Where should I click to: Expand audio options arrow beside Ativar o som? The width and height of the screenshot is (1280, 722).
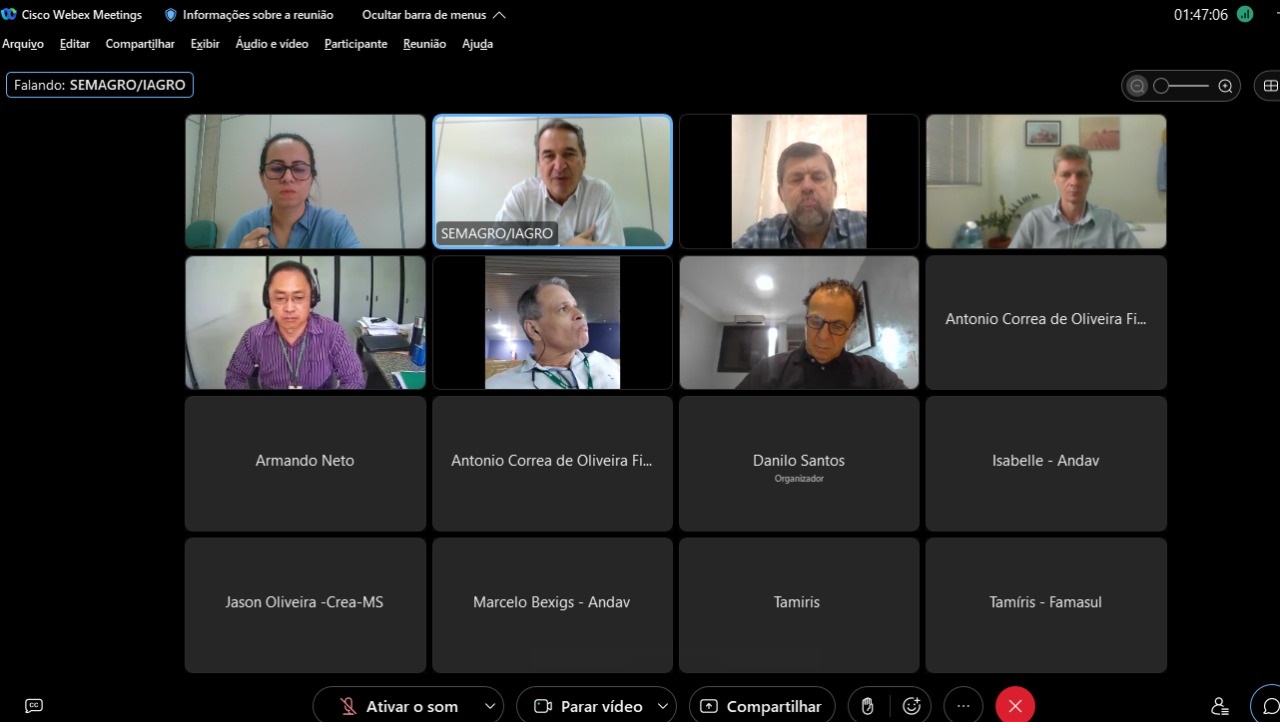click(490, 706)
